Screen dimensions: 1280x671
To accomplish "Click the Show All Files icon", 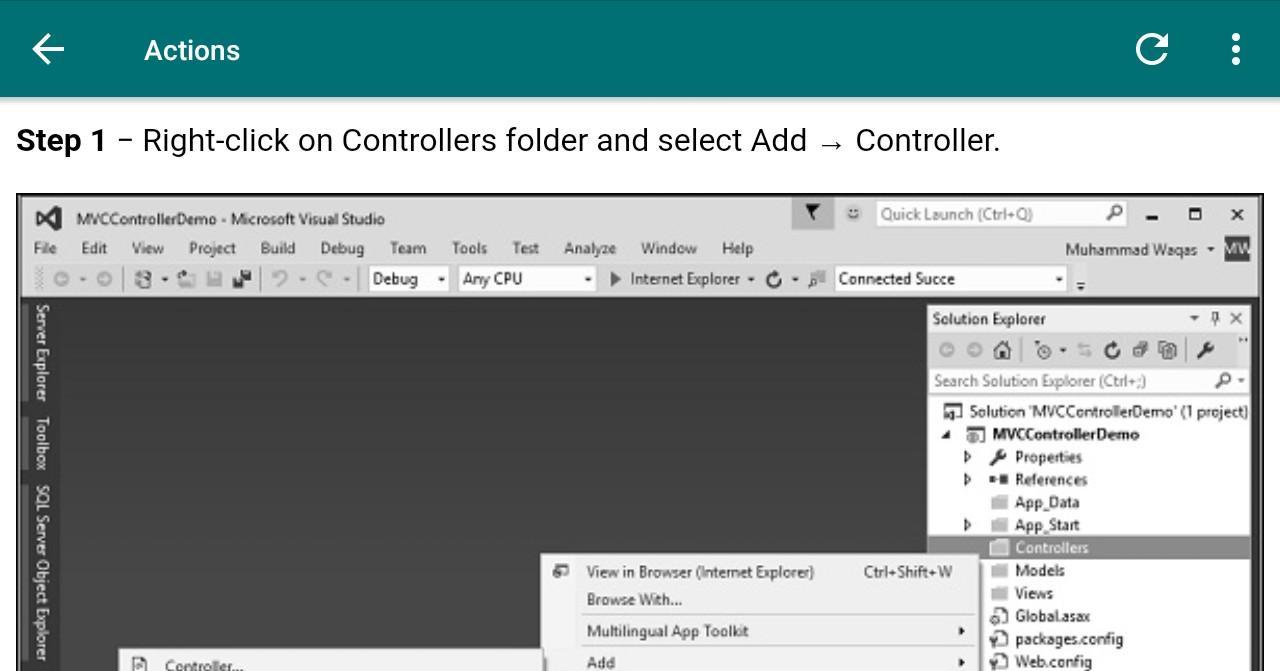I will click(1167, 350).
